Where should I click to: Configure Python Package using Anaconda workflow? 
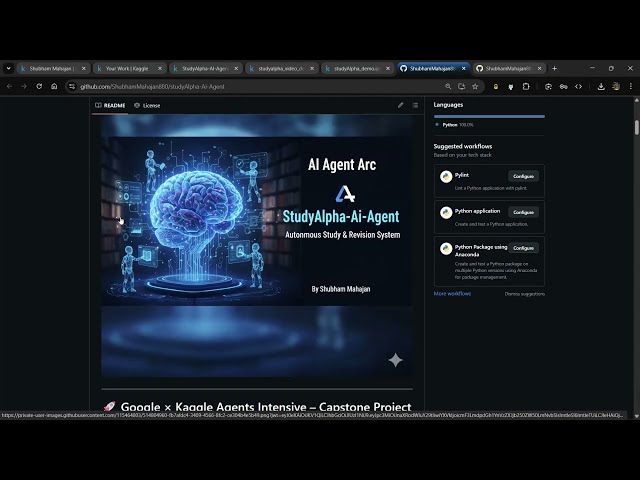tap(523, 248)
